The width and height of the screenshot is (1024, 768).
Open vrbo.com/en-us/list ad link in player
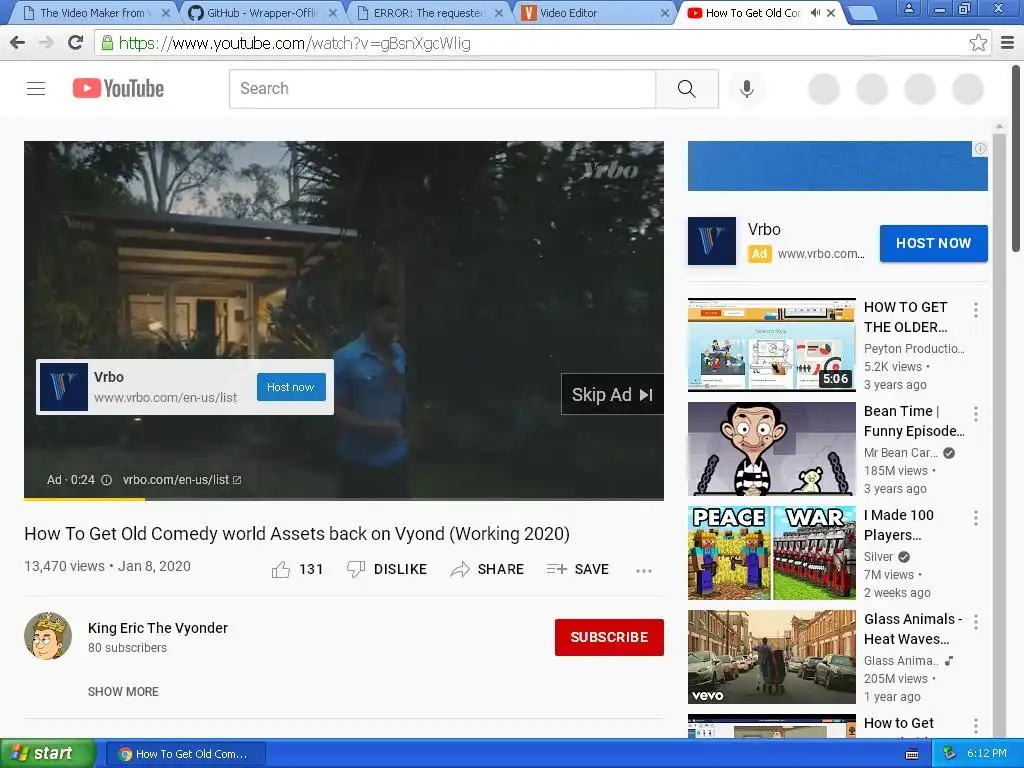point(182,480)
